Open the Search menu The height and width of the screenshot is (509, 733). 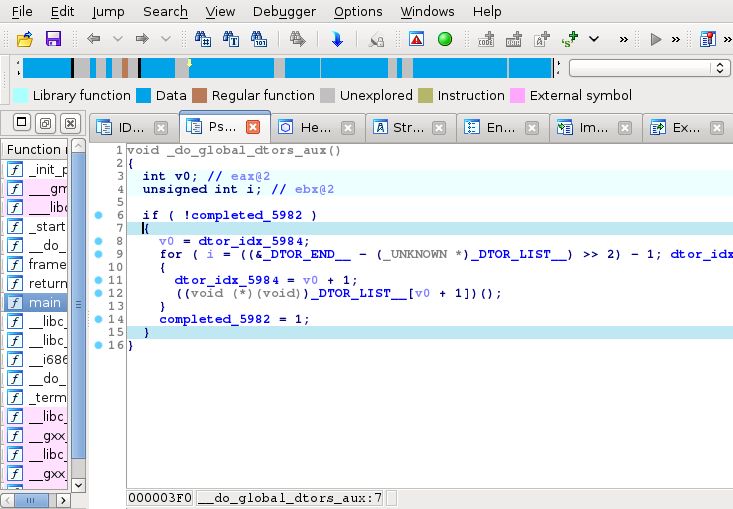[x=165, y=11]
